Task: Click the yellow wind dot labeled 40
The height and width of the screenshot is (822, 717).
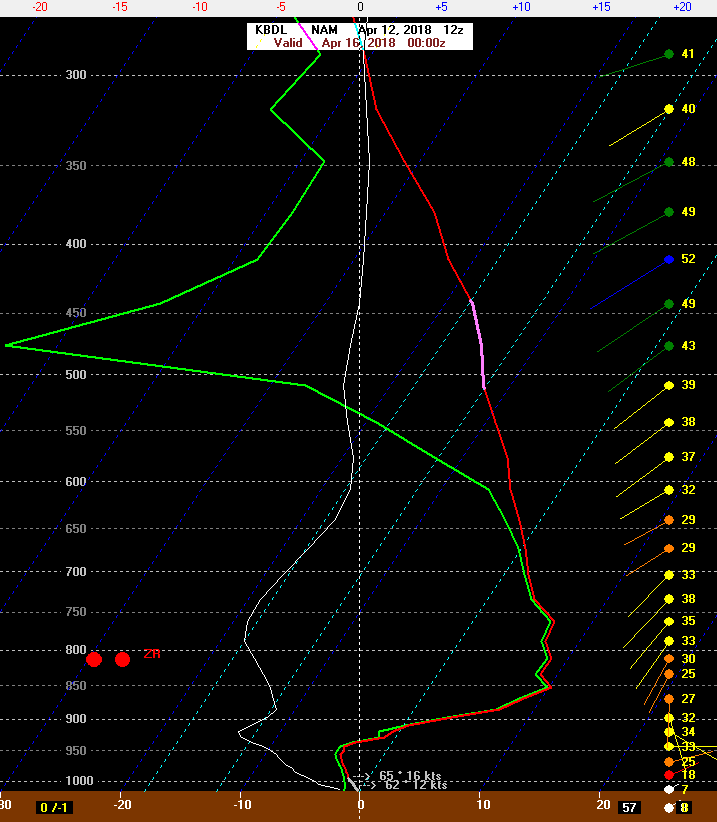Action: 669,109
